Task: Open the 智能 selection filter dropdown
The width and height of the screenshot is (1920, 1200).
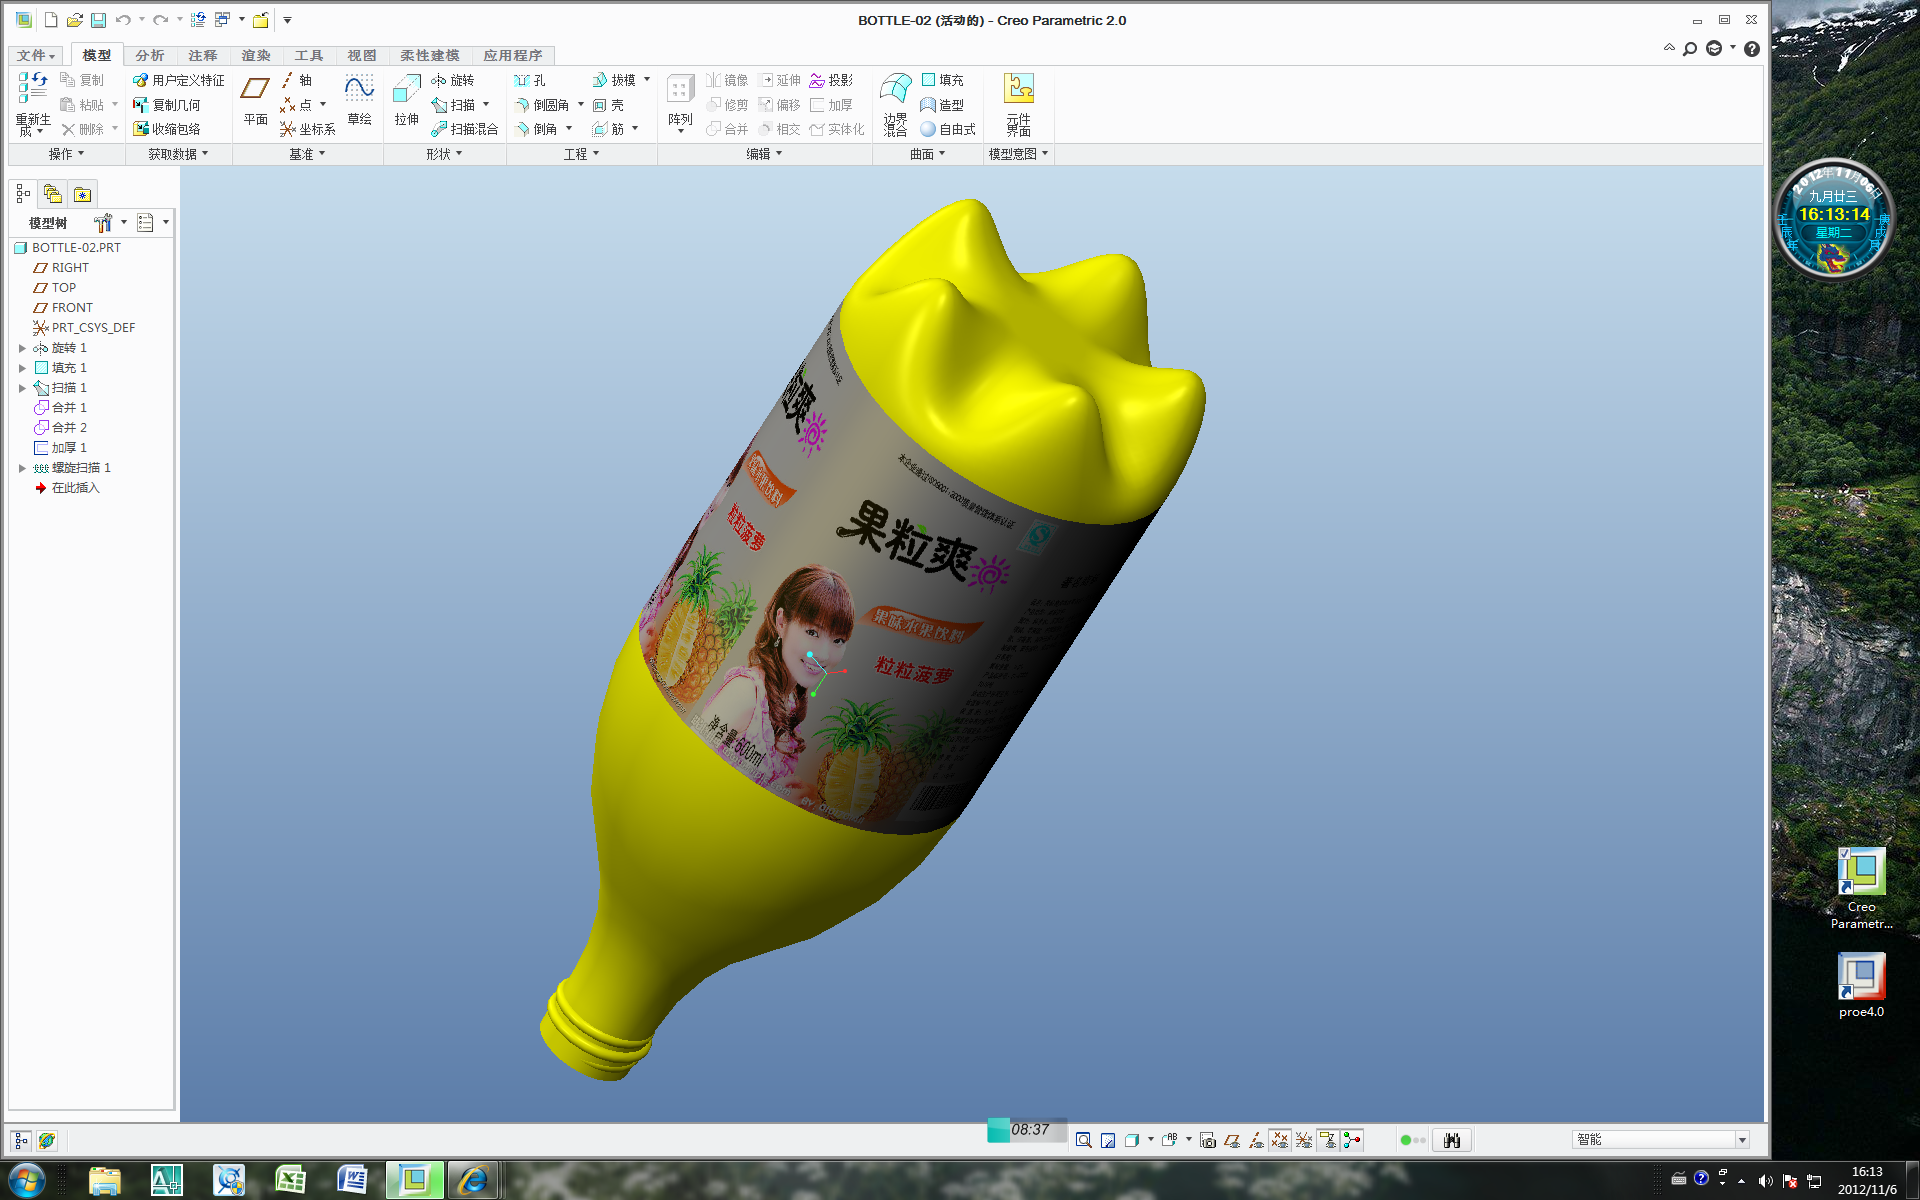Action: point(1742,1140)
